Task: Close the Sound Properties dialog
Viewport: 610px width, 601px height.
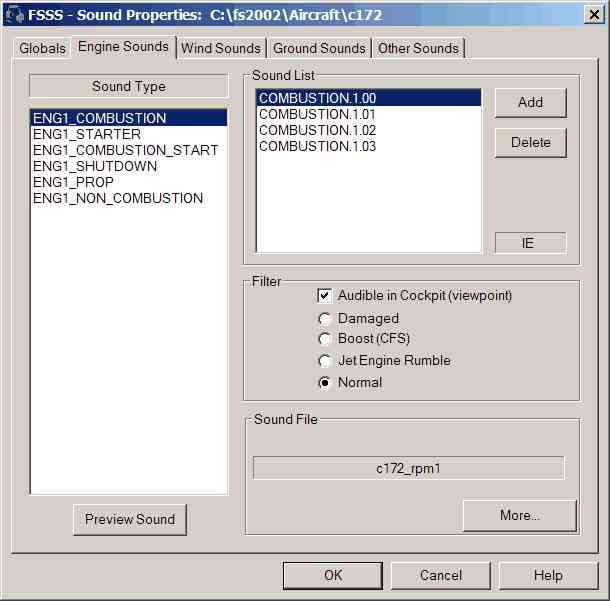Action: (x=594, y=15)
